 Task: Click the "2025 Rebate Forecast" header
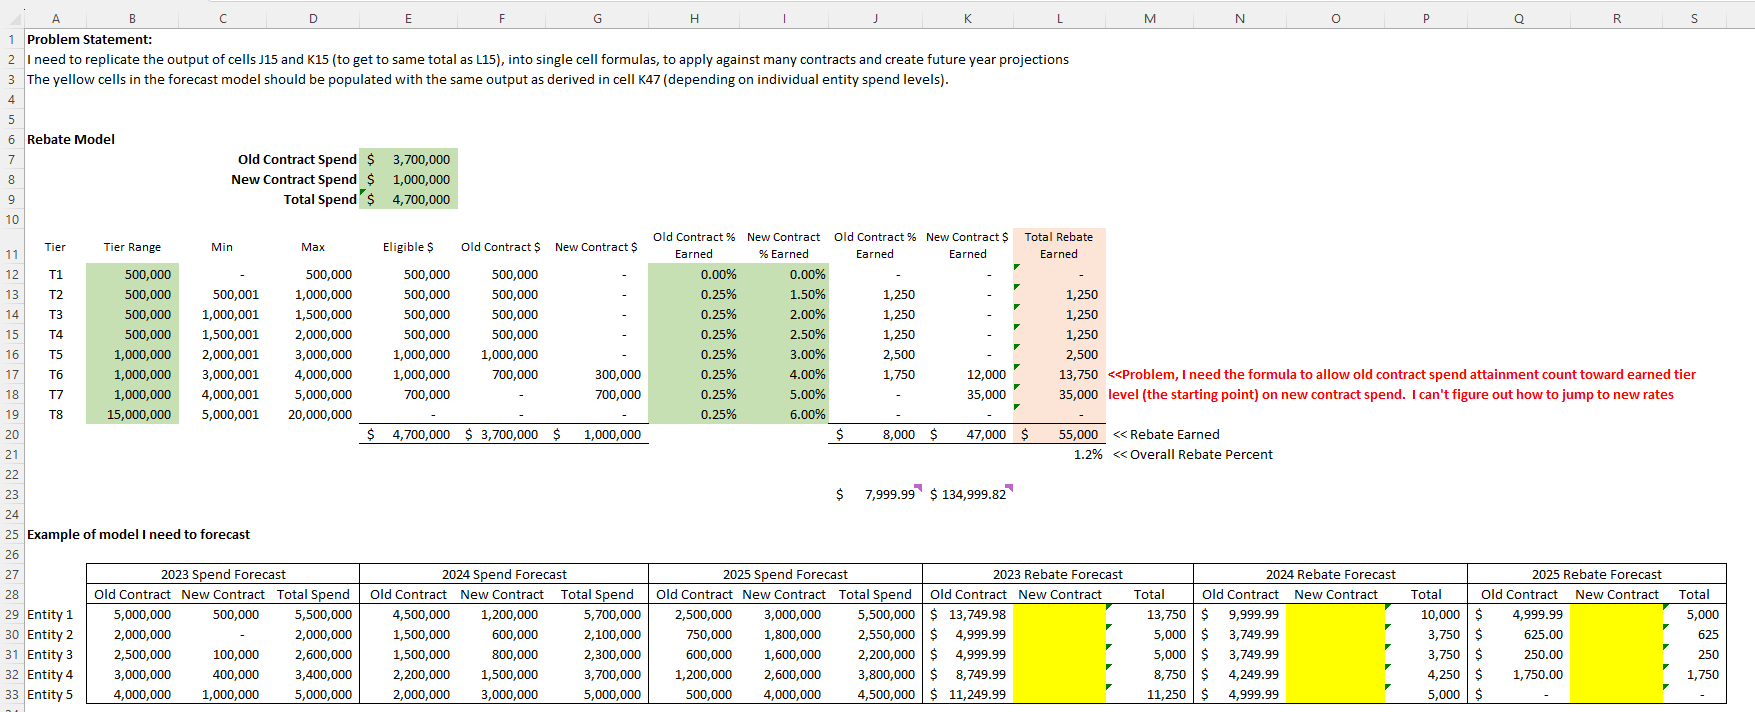point(1597,574)
